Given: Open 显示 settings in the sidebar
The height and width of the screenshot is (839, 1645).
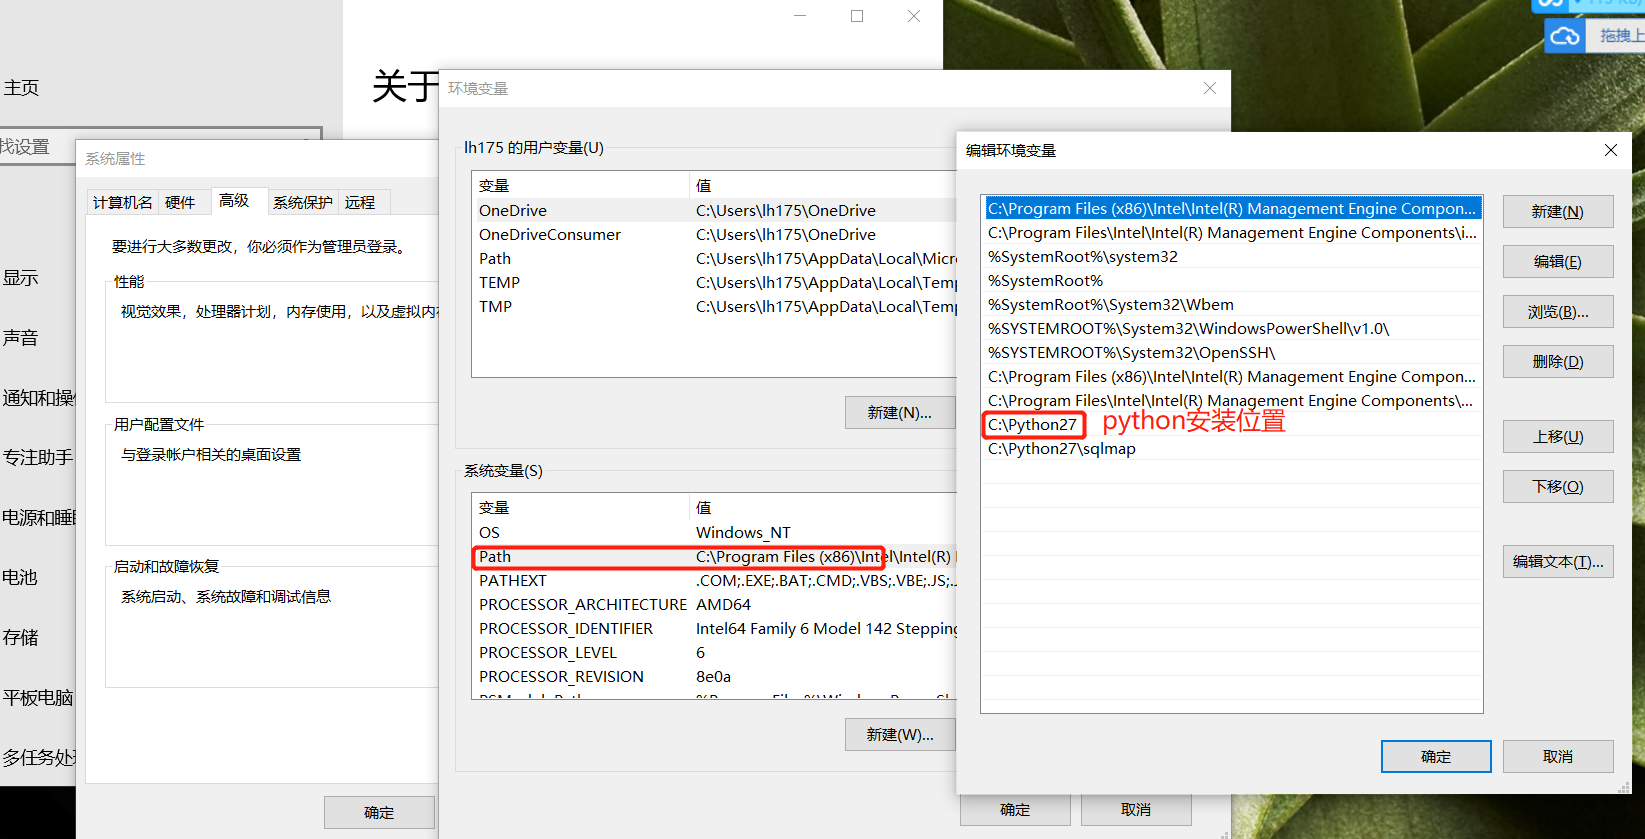Looking at the screenshot, I should [x=20, y=278].
